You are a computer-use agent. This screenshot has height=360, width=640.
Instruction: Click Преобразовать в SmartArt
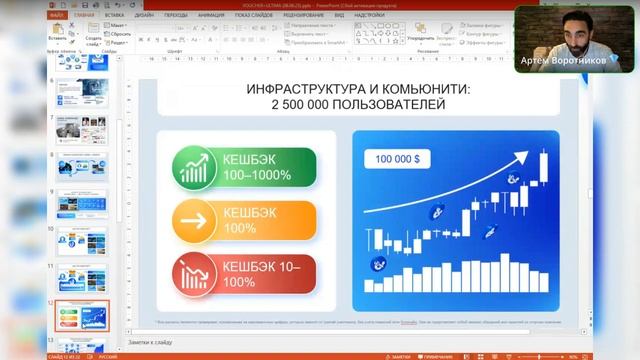click(x=316, y=42)
